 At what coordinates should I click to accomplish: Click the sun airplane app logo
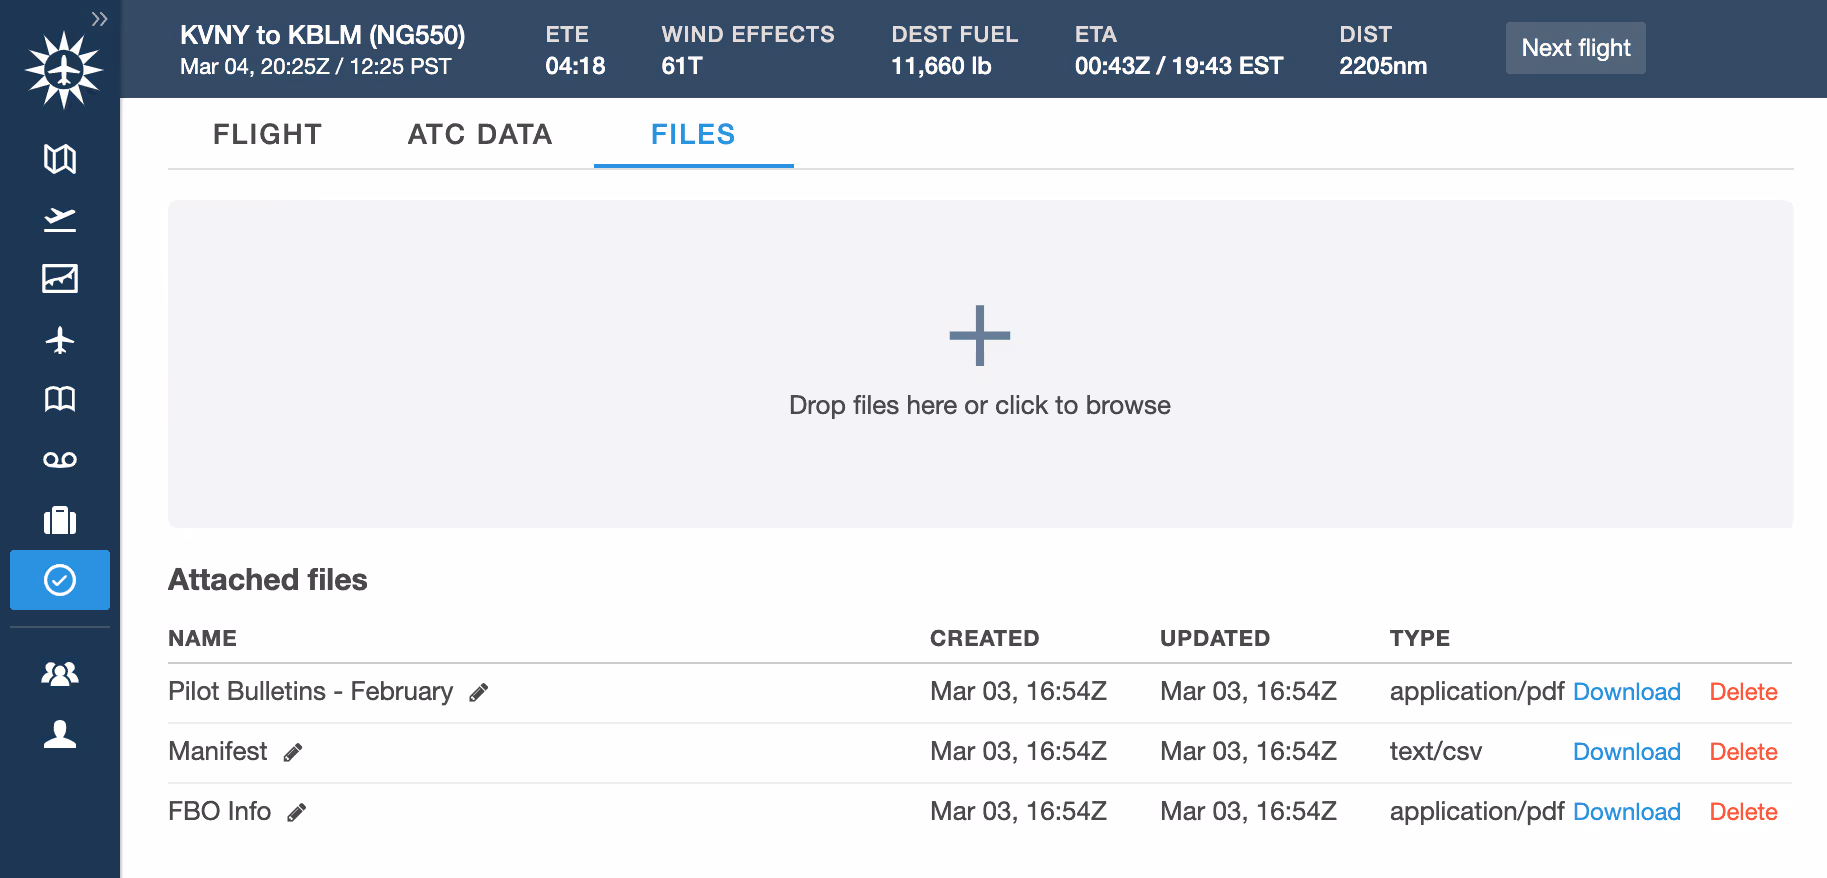point(64,70)
